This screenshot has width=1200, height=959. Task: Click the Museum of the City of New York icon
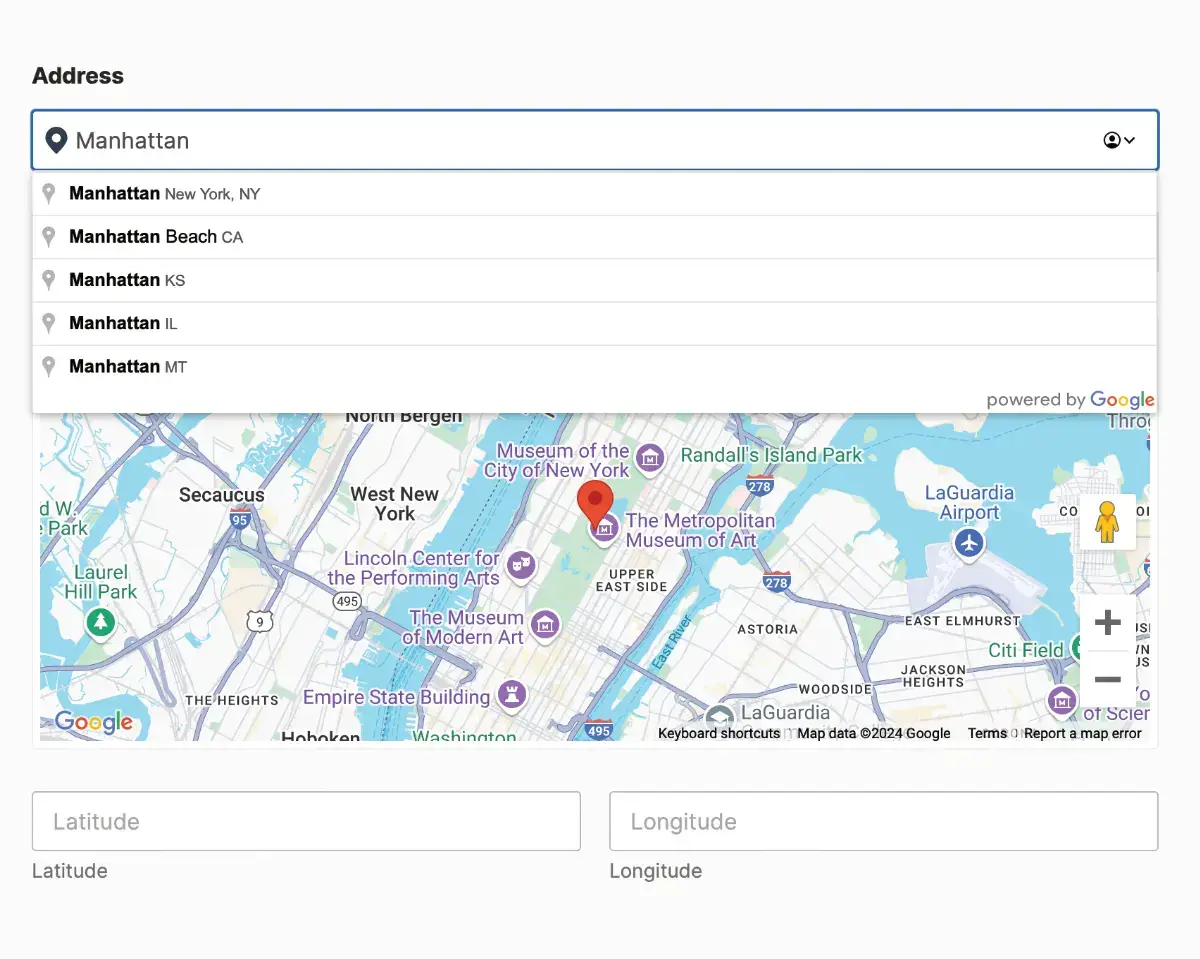(650, 458)
